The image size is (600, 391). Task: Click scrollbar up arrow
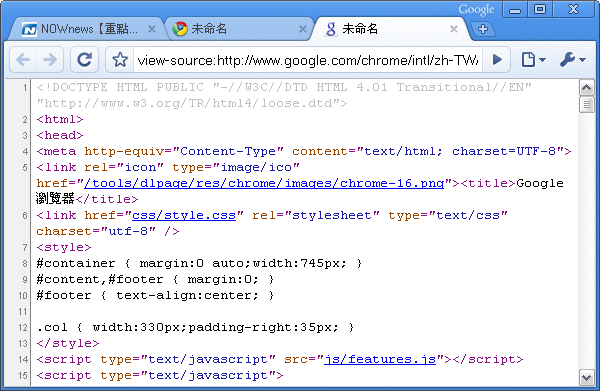586,88
